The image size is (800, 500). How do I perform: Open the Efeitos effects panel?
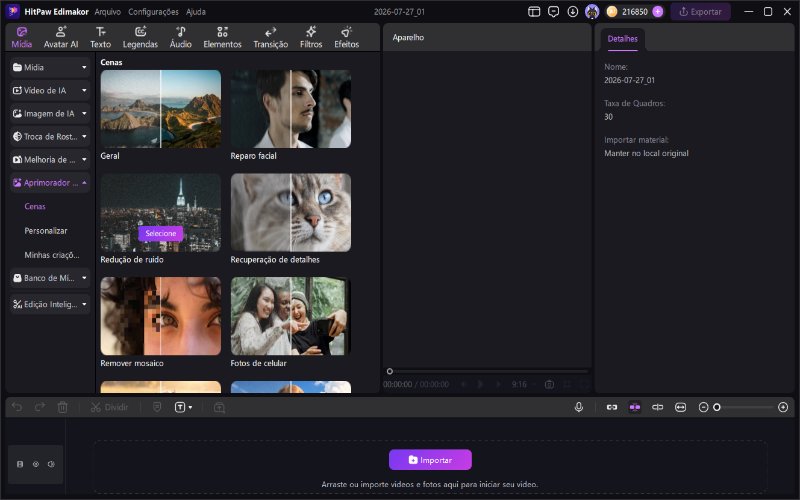click(346, 37)
